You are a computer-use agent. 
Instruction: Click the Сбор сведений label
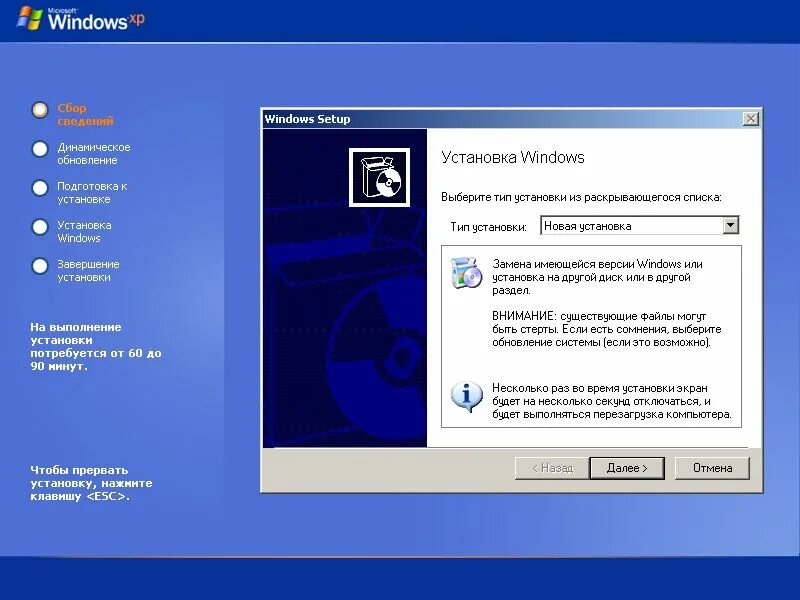[x=85, y=115]
